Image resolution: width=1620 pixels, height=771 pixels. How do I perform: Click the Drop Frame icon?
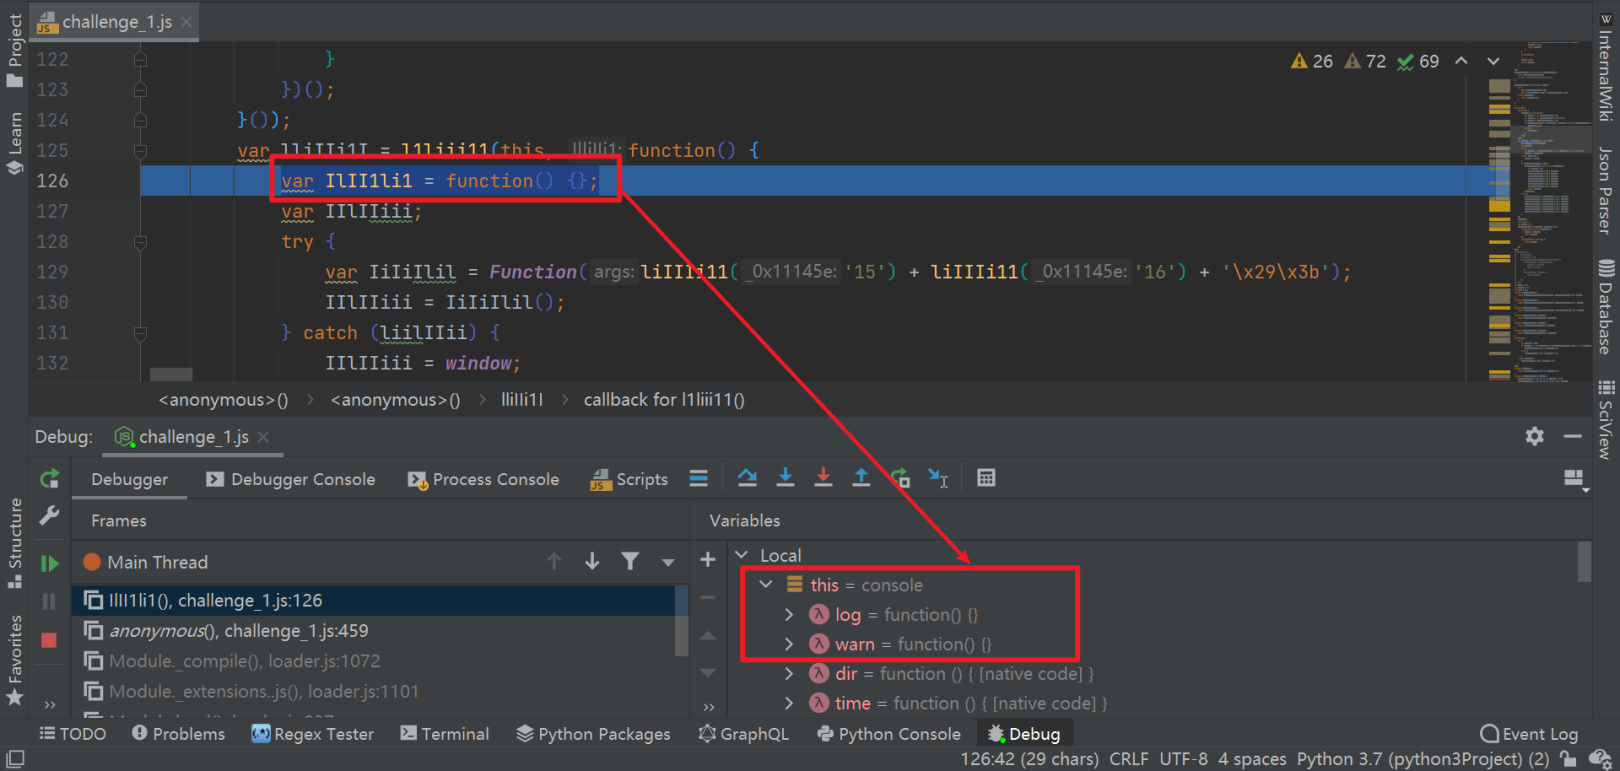pos(900,478)
